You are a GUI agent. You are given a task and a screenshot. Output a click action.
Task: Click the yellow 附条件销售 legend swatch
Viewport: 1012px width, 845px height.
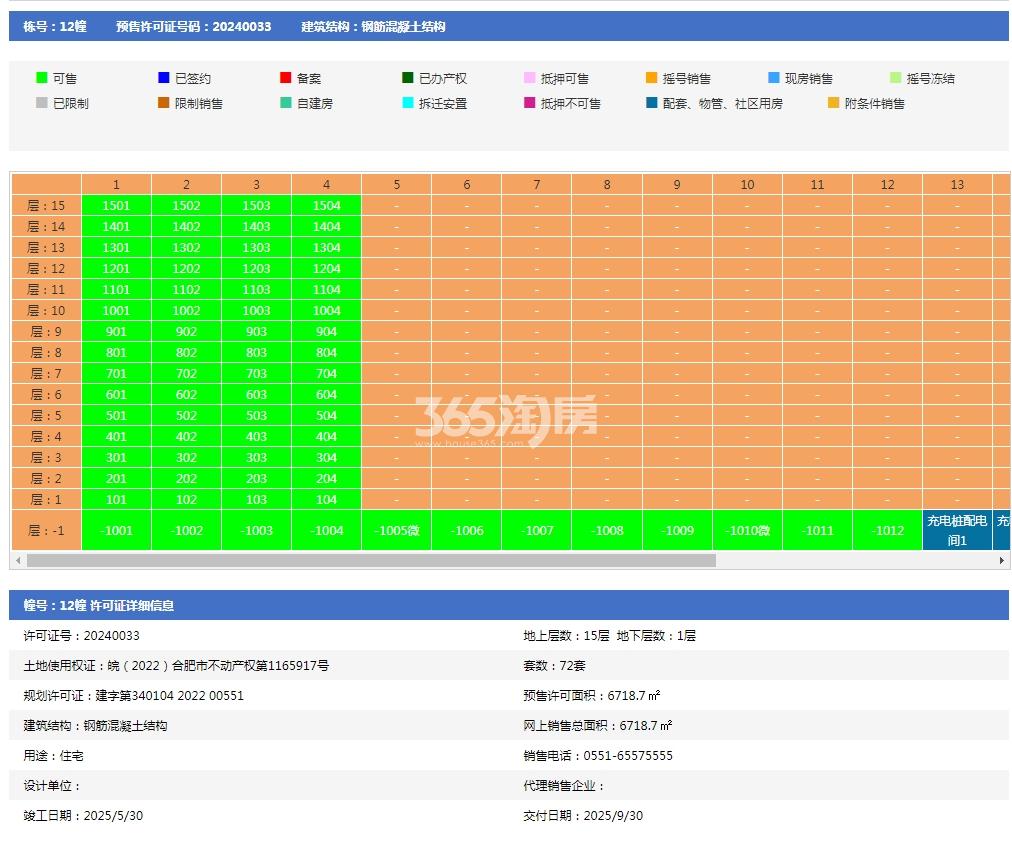pos(834,103)
